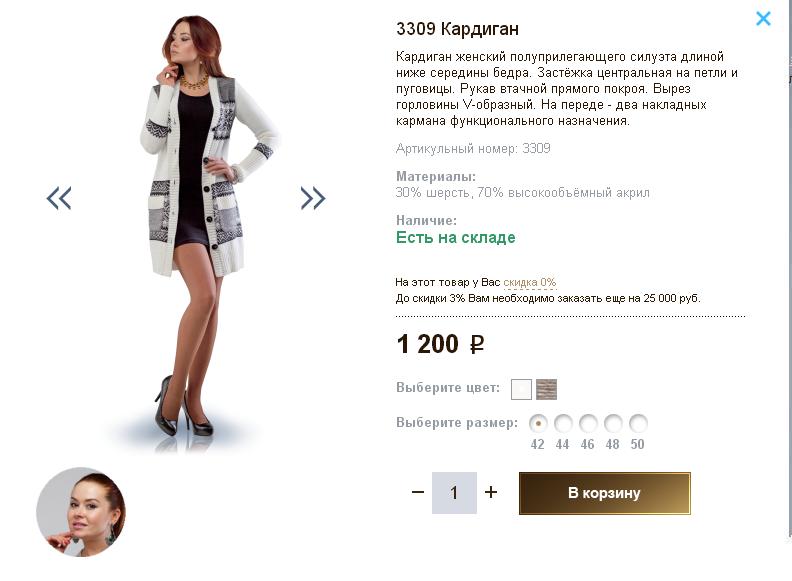Click the 1 200 ₽ price
This screenshot has height=581, width=792.
440,345
